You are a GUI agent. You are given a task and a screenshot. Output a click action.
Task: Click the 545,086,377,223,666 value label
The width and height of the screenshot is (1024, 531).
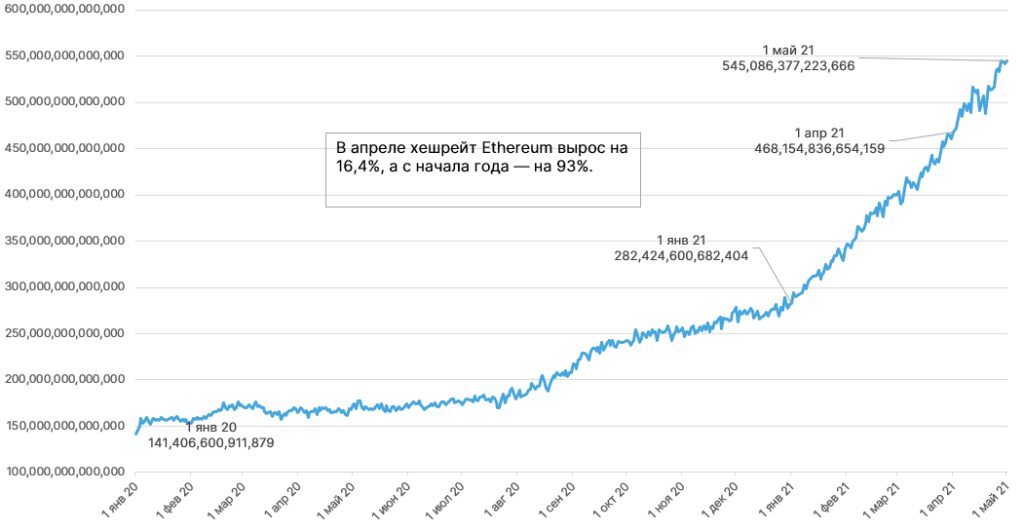coord(788,65)
